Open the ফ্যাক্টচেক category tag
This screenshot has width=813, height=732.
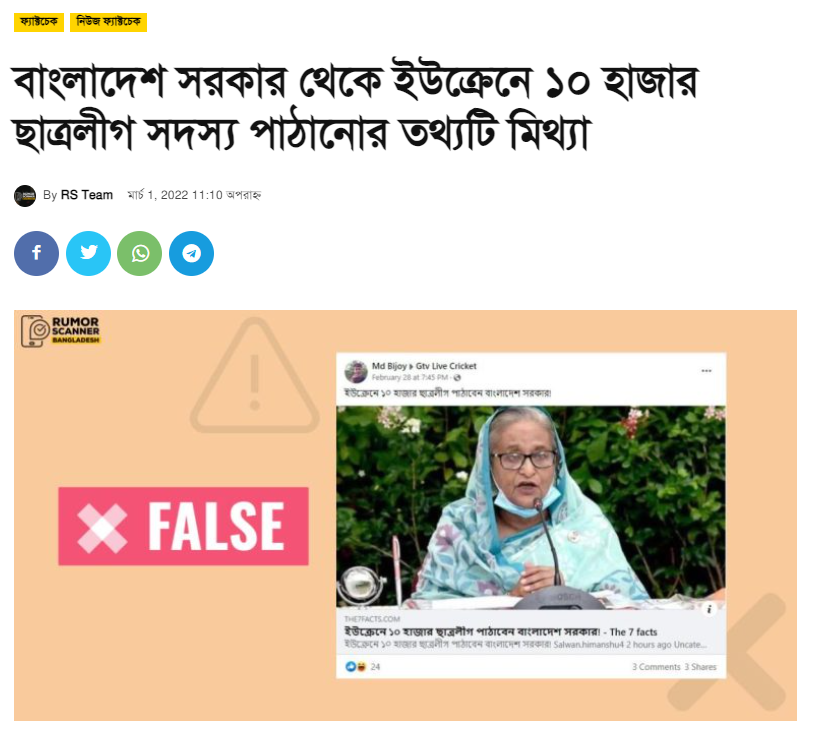[39, 22]
